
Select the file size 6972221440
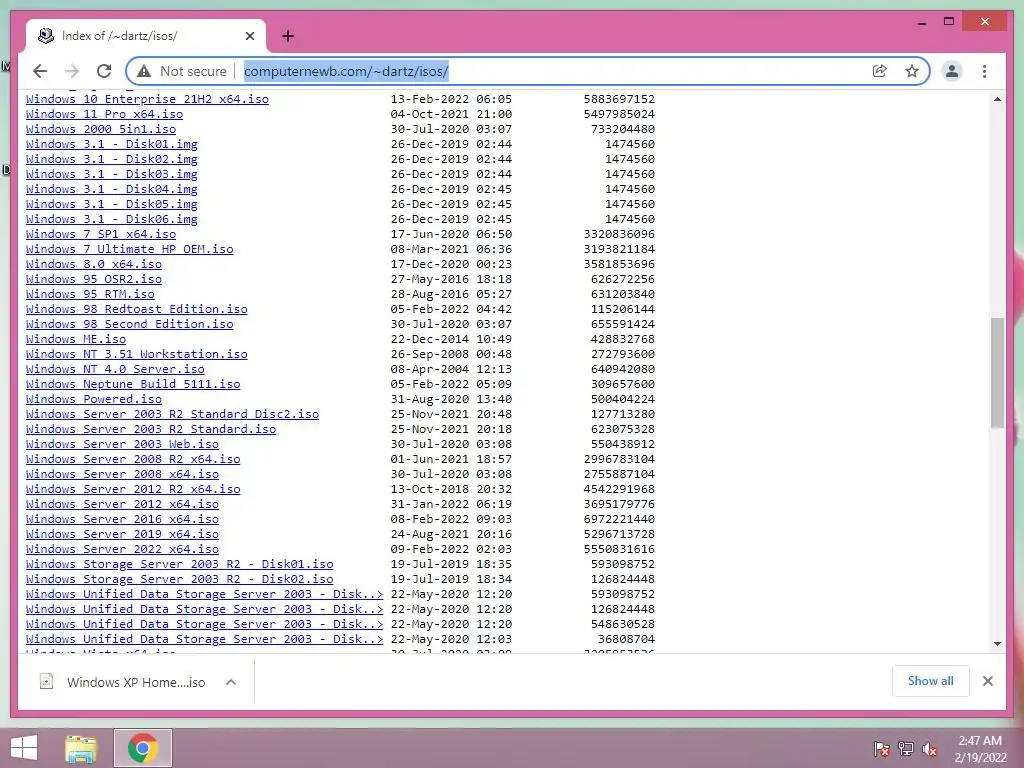tap(619, 520)
